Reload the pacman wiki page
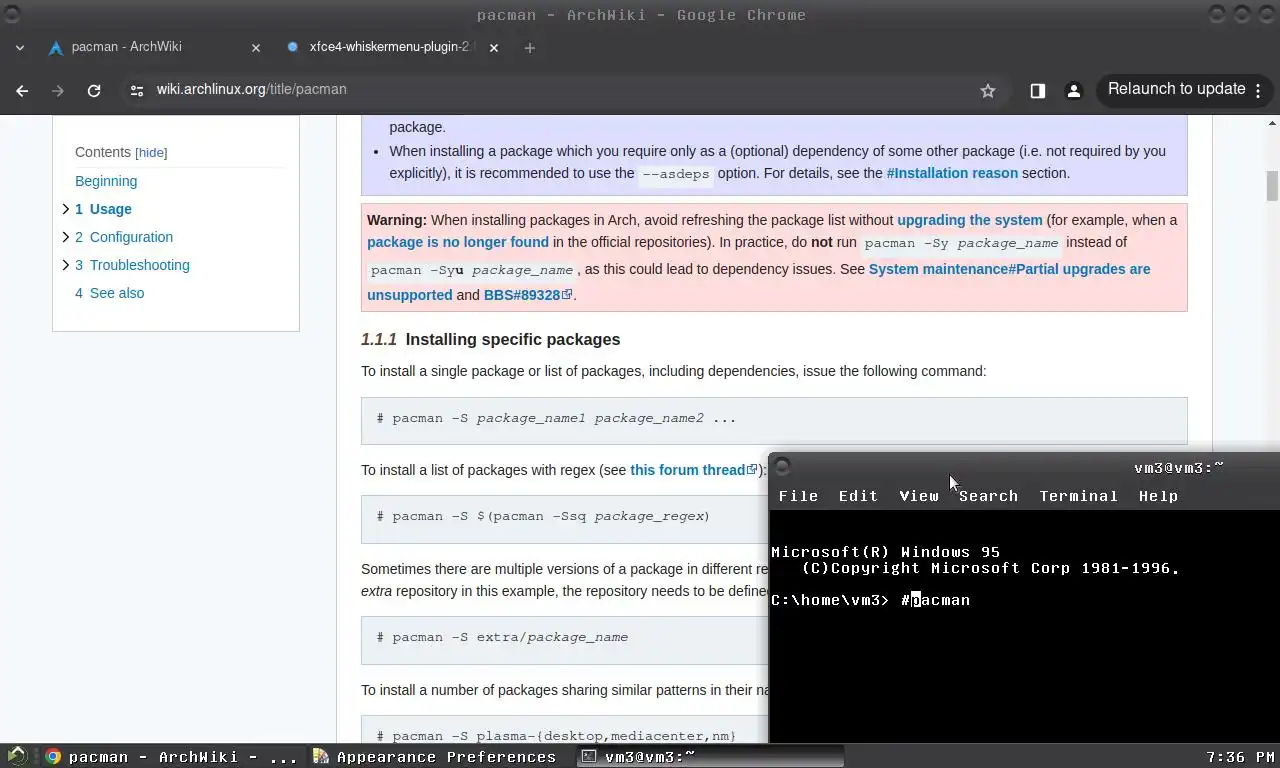This screenshot has width=1280, height=768. pyautogui.click(x=94, y=90)
